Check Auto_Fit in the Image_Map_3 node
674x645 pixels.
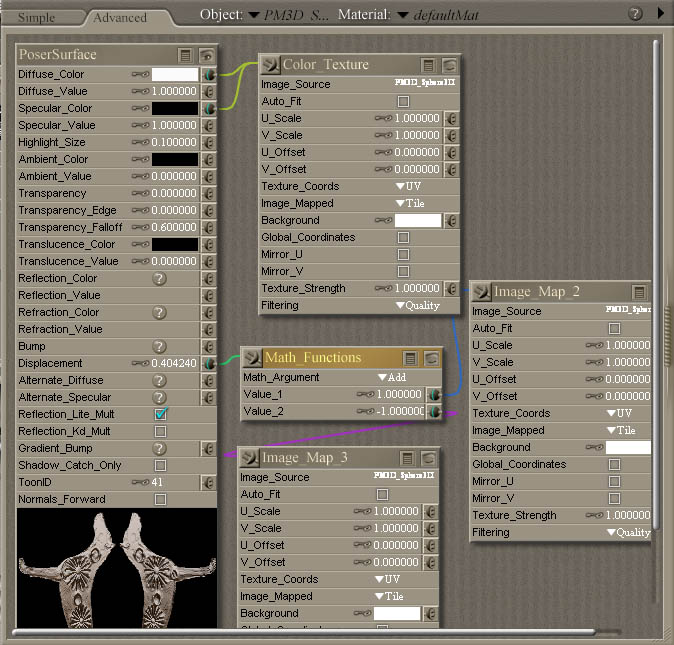(382, 495)
